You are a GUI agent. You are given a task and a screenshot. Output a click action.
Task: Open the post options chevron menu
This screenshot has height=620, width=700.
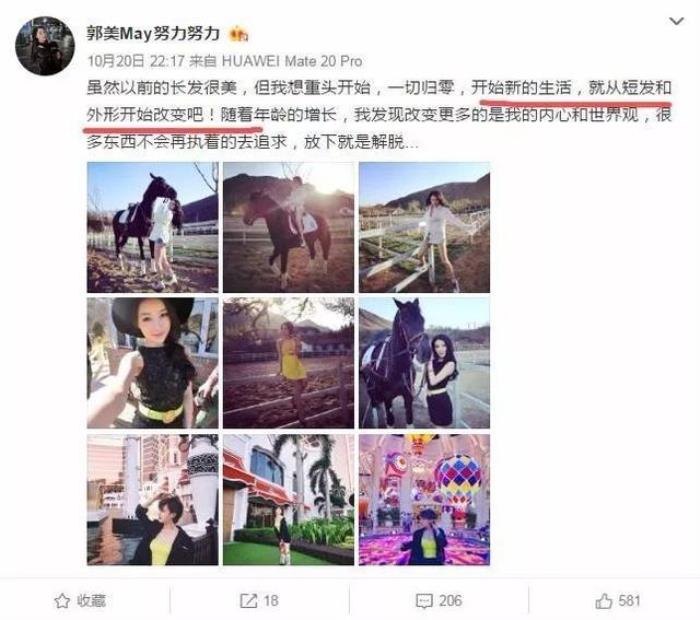(676, 21)
